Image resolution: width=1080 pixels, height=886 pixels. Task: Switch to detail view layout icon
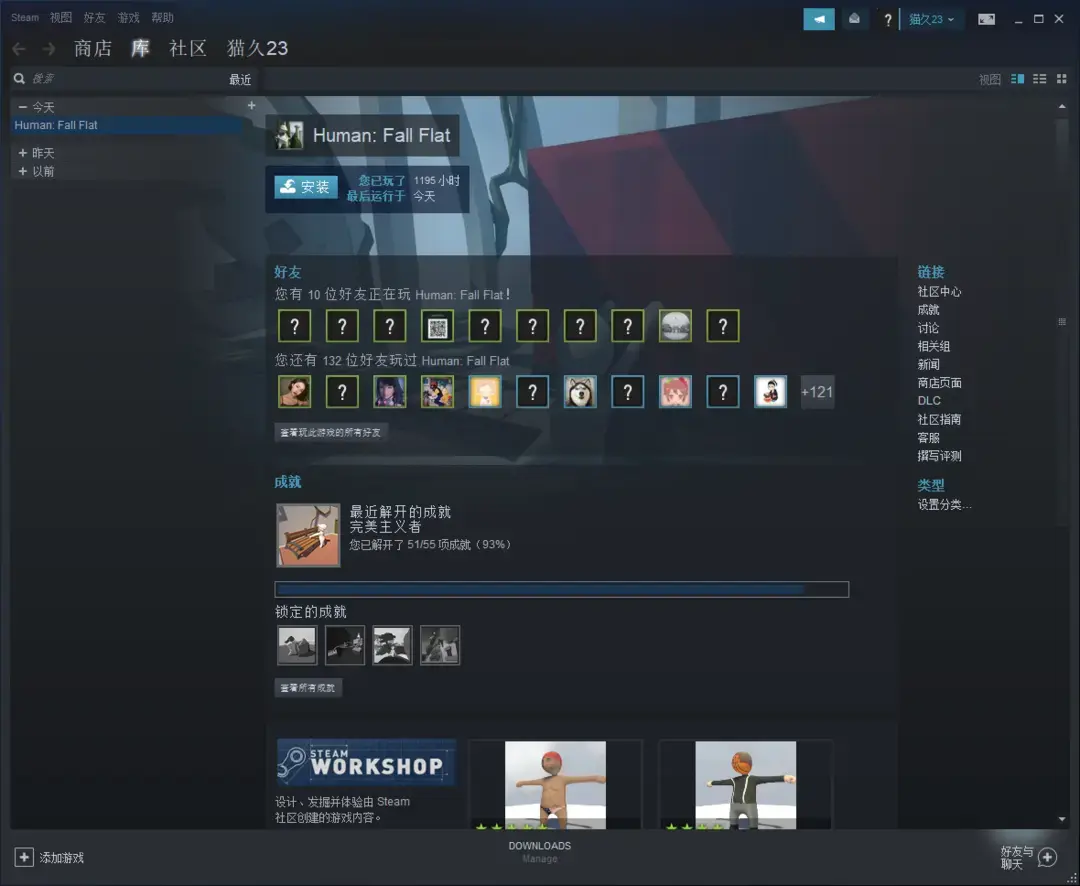click(1017, 79)
